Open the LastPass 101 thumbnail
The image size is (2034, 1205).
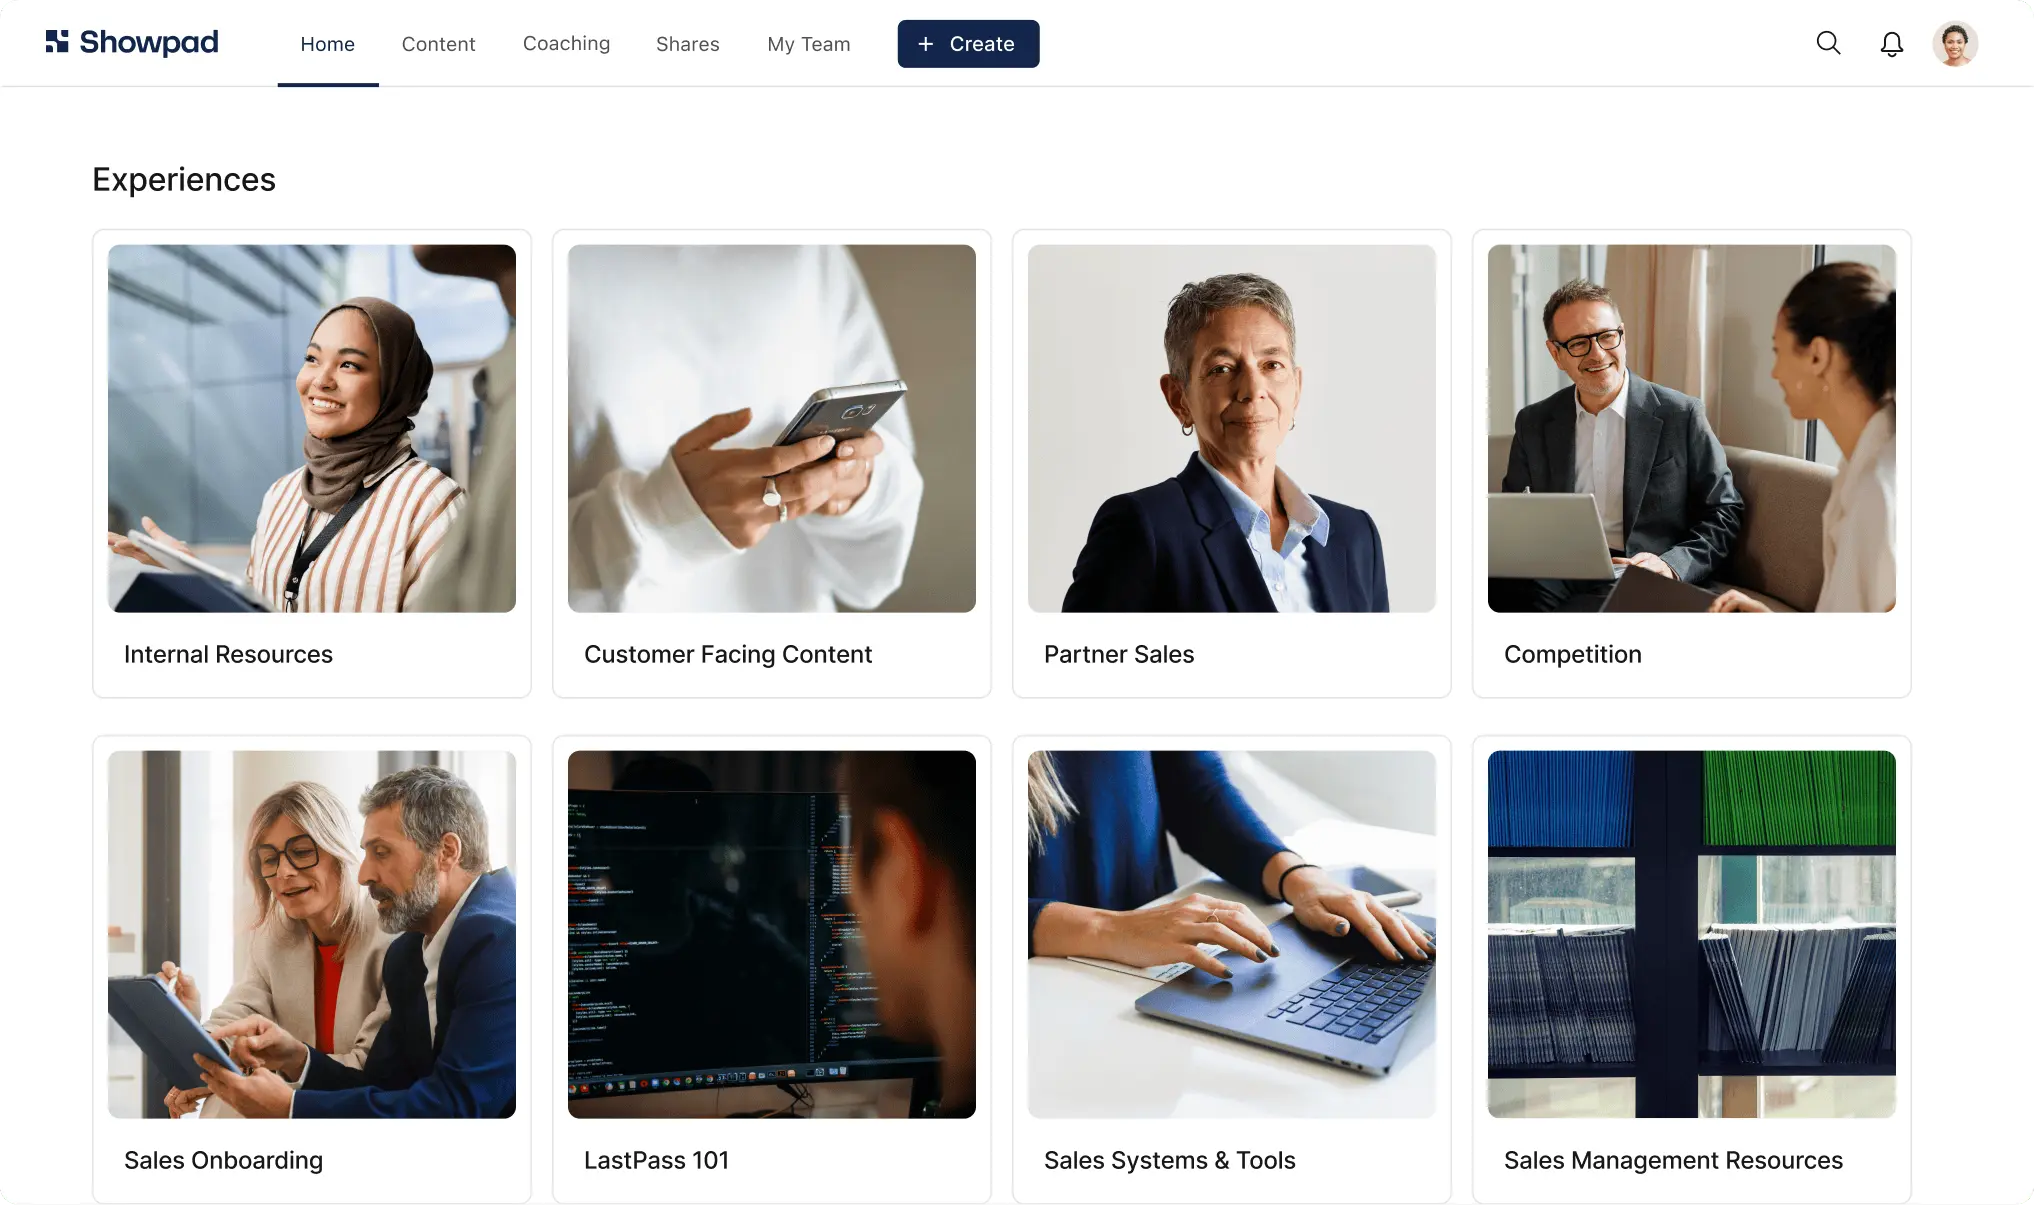coord(772,934)
